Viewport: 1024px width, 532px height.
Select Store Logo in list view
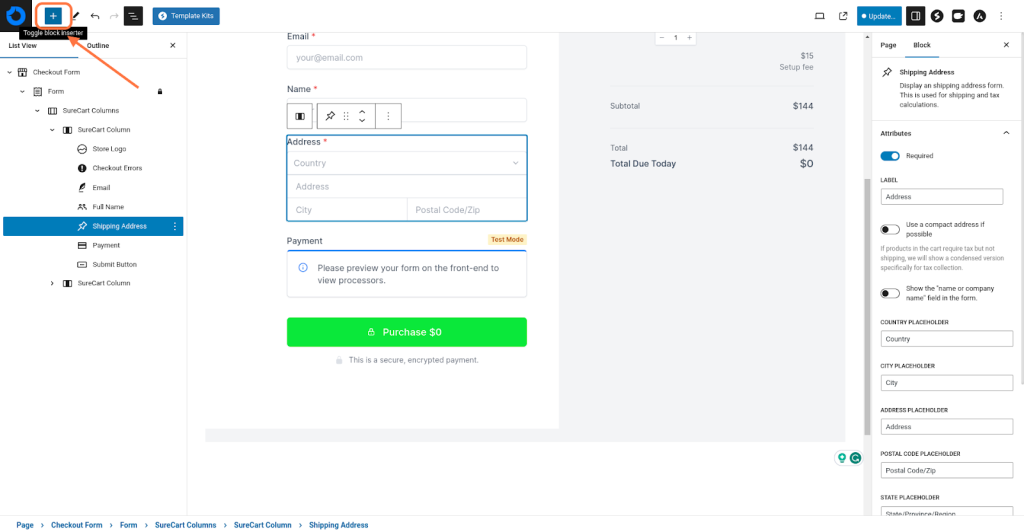[109, 149]
